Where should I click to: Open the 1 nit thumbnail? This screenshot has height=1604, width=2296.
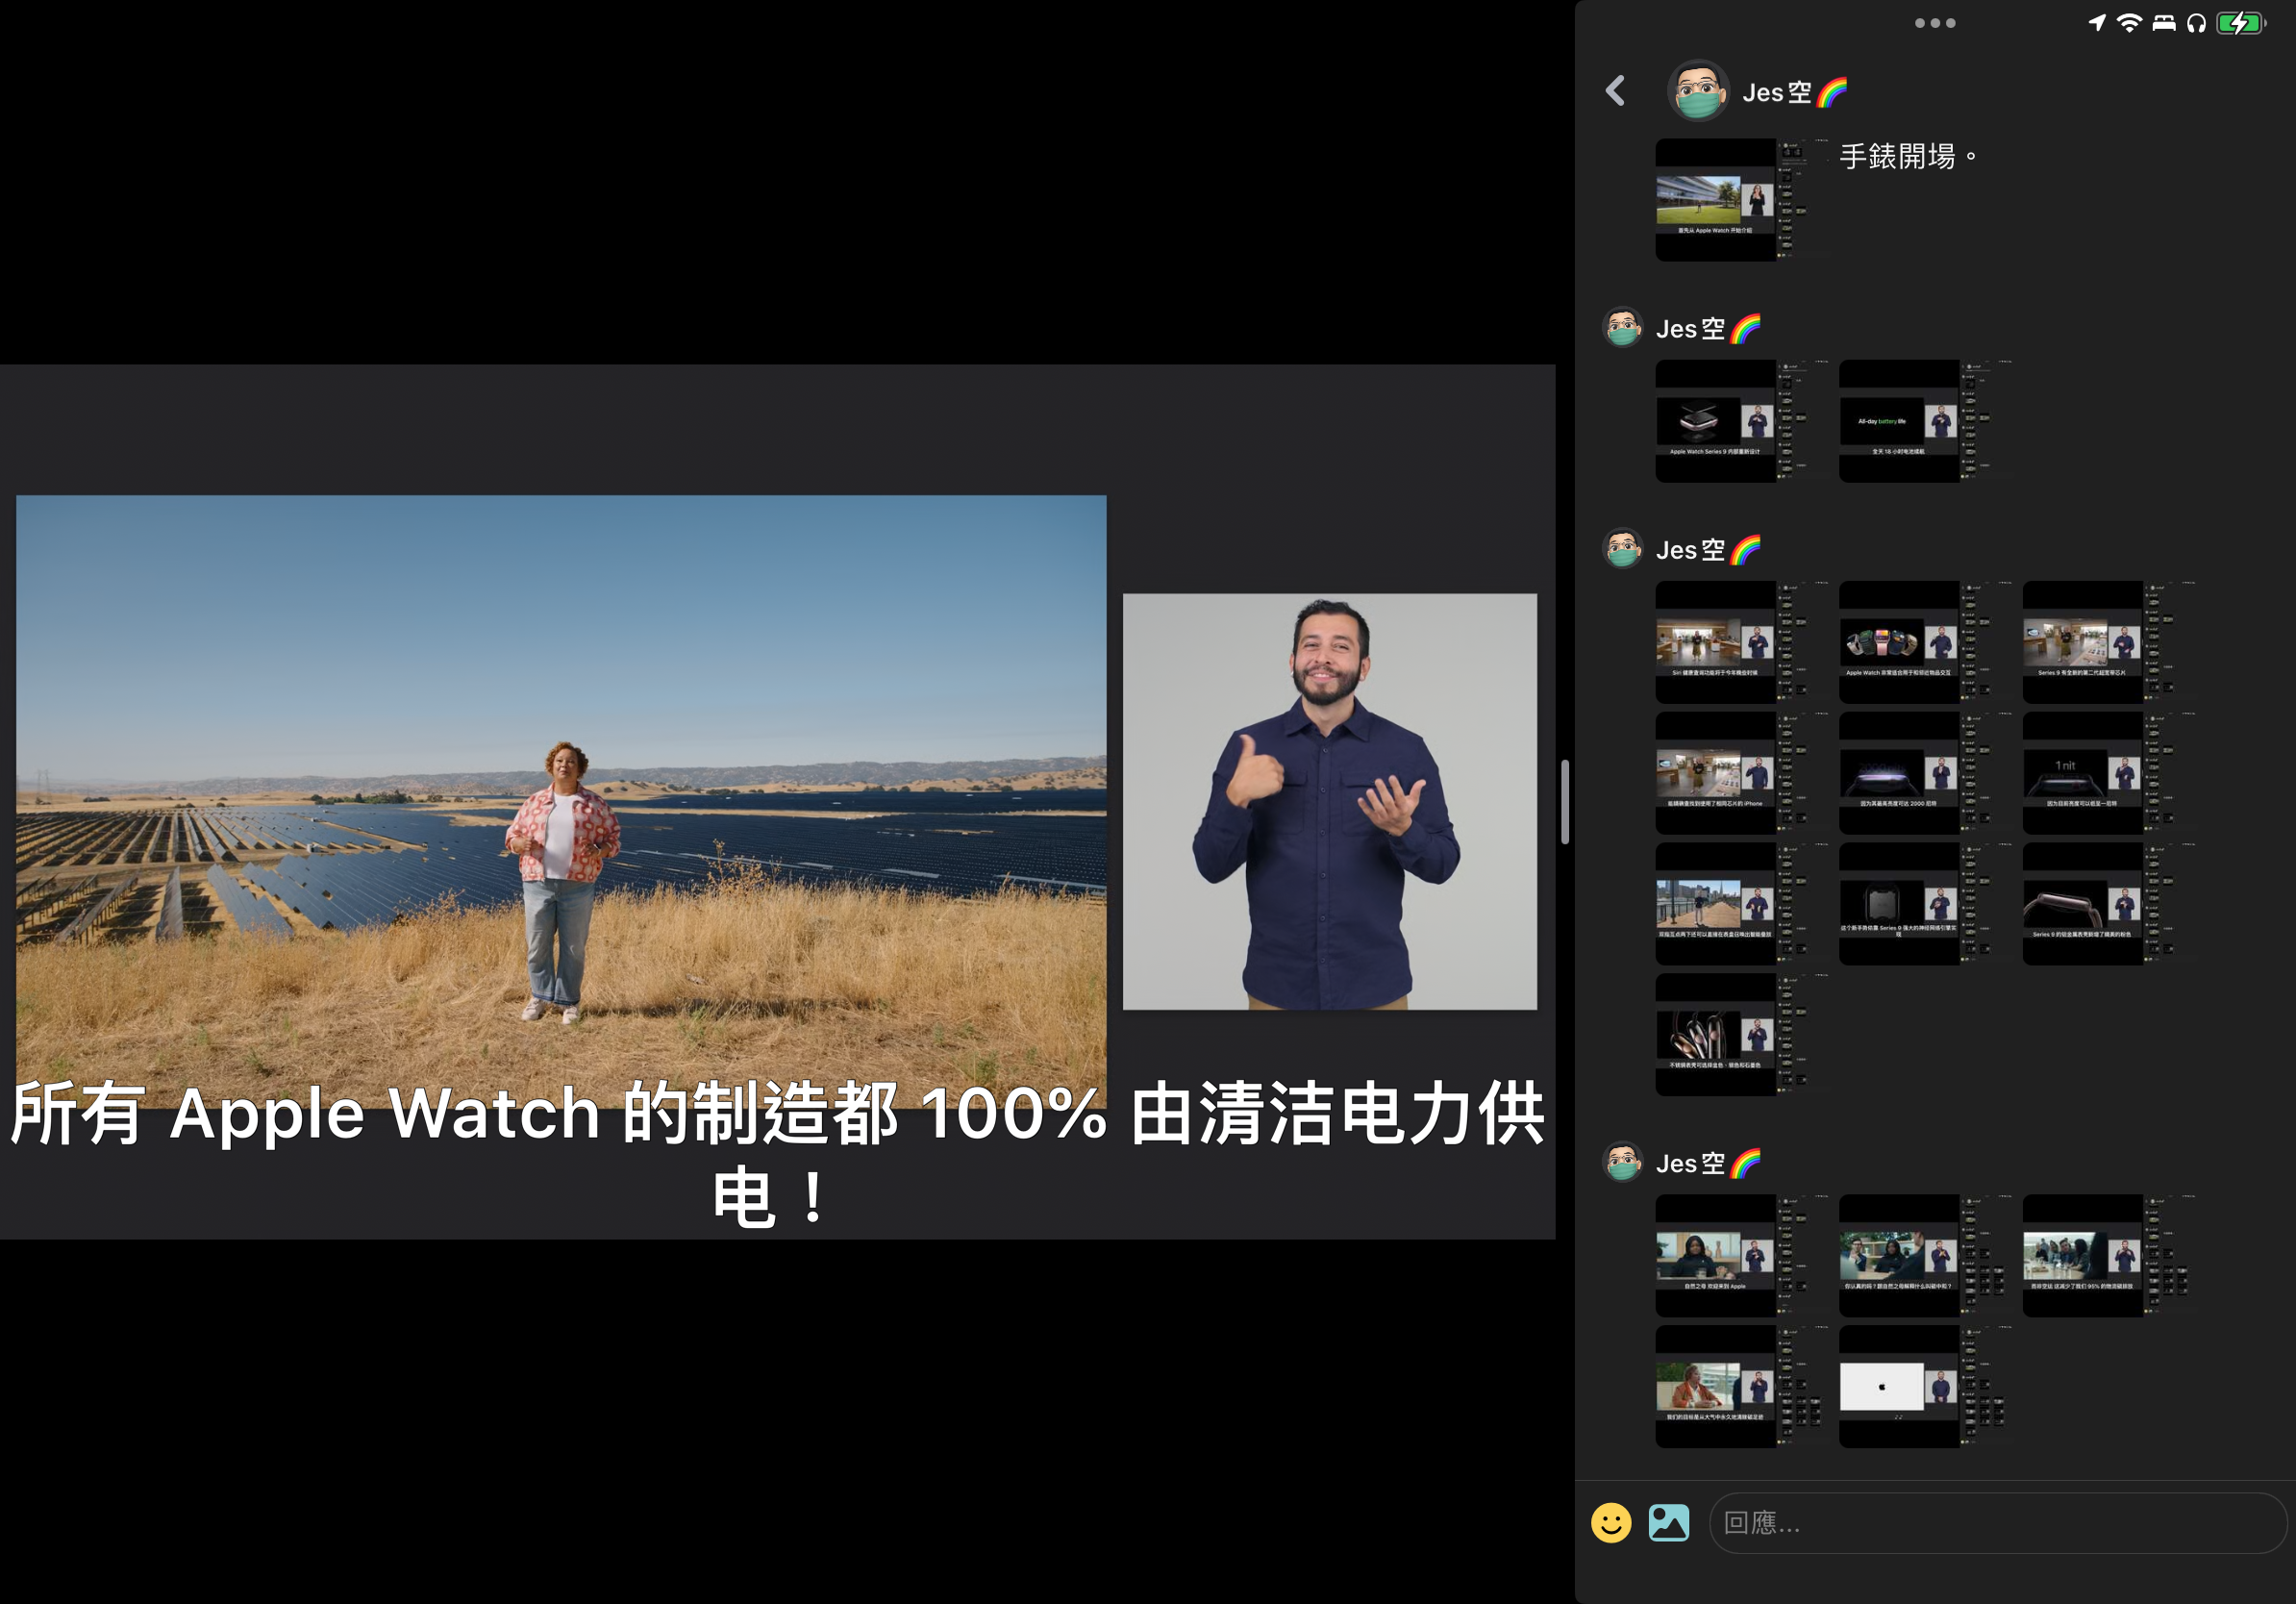coord(2110,773)
